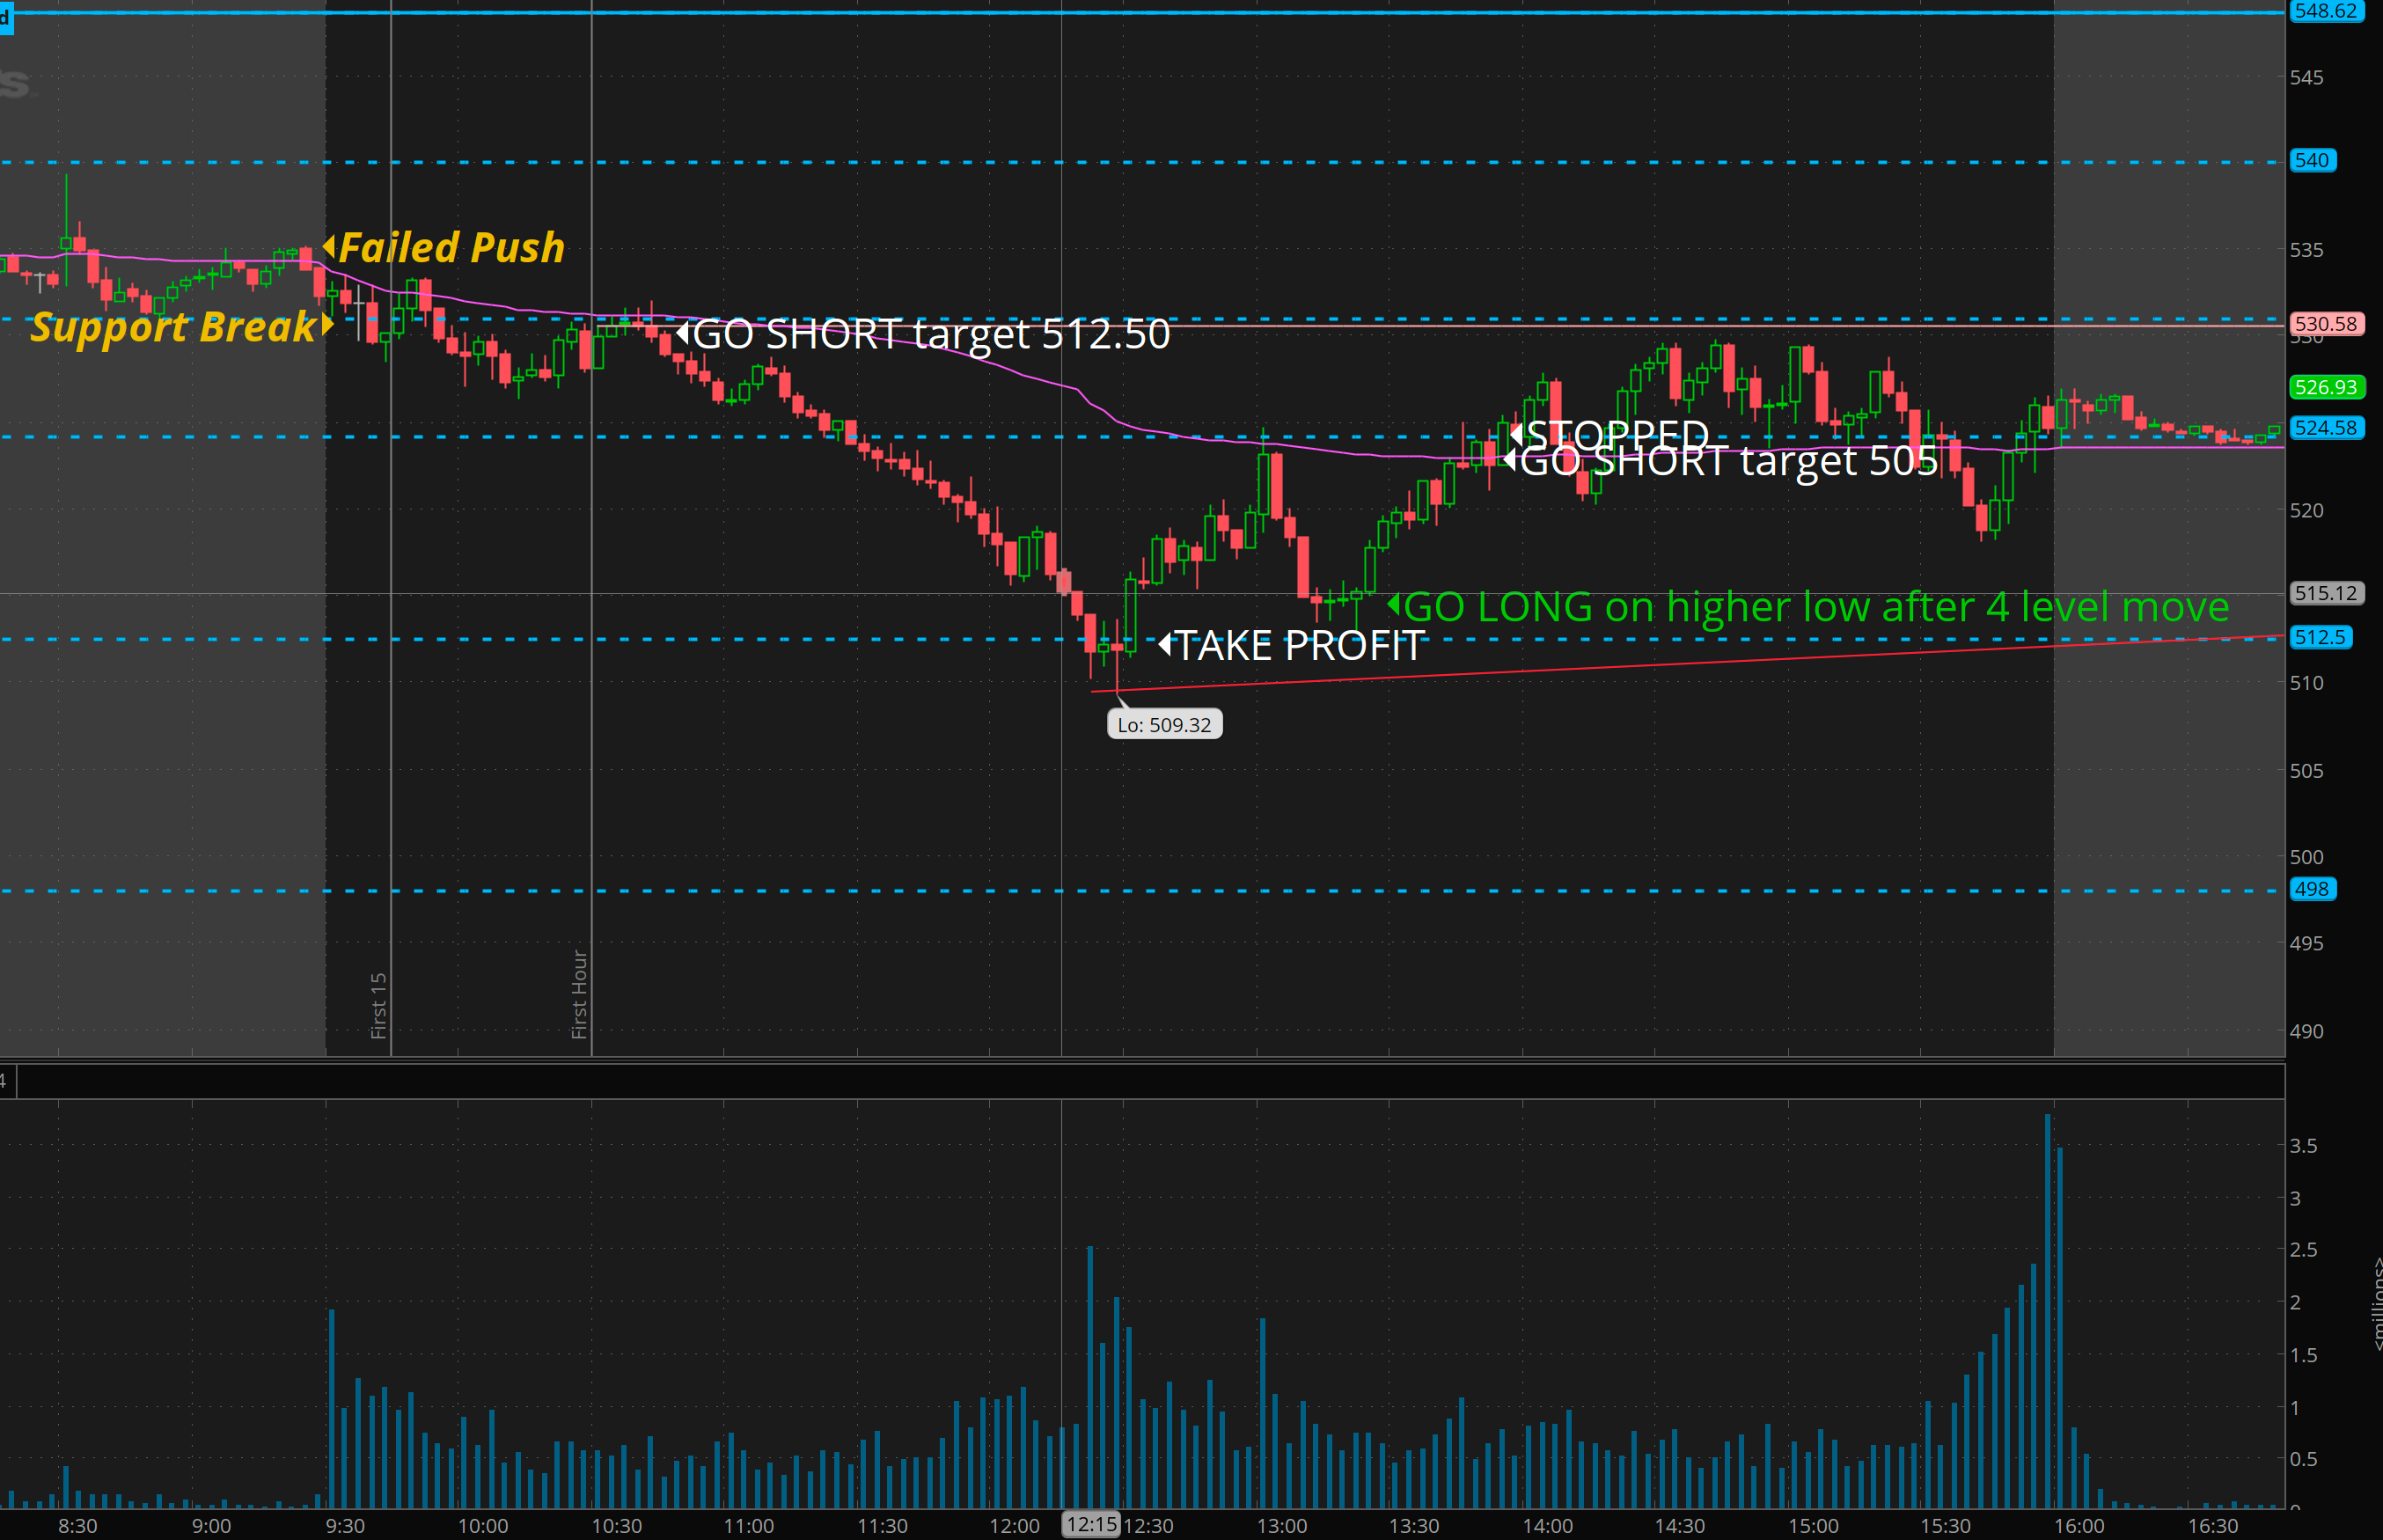This screenshot has height=1540, width=2383.
Task: Click the First 15 vertical line label
Action: pyautogui.click(x=378, y=1005)
